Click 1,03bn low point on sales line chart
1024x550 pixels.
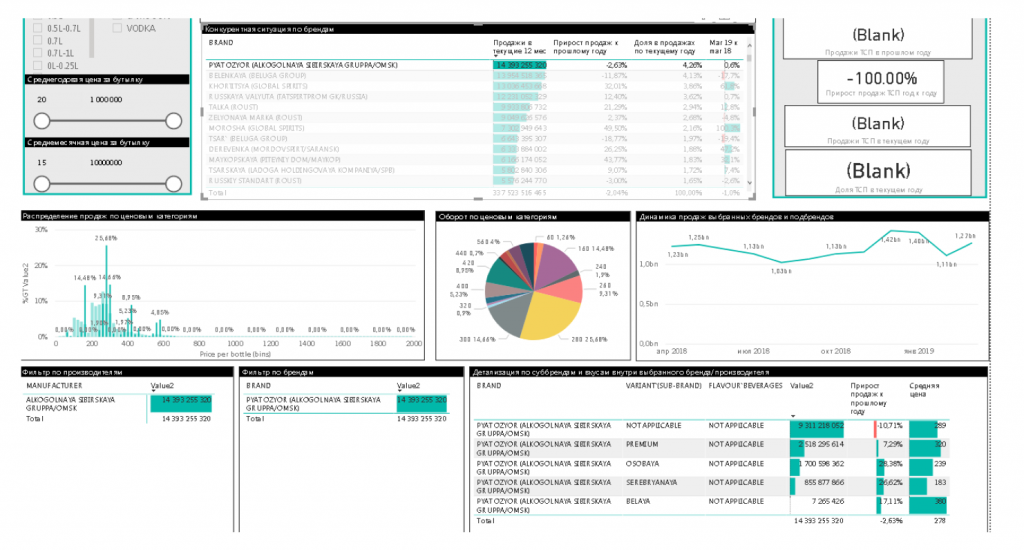[x=782, y=262]
